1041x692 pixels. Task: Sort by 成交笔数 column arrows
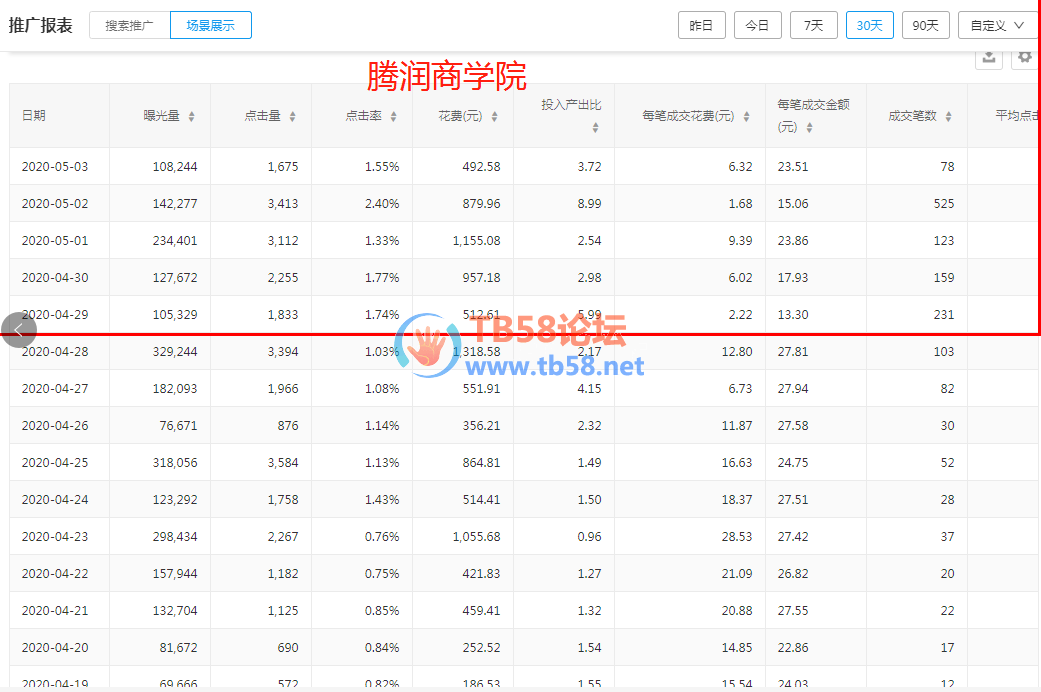pos(948,116)
